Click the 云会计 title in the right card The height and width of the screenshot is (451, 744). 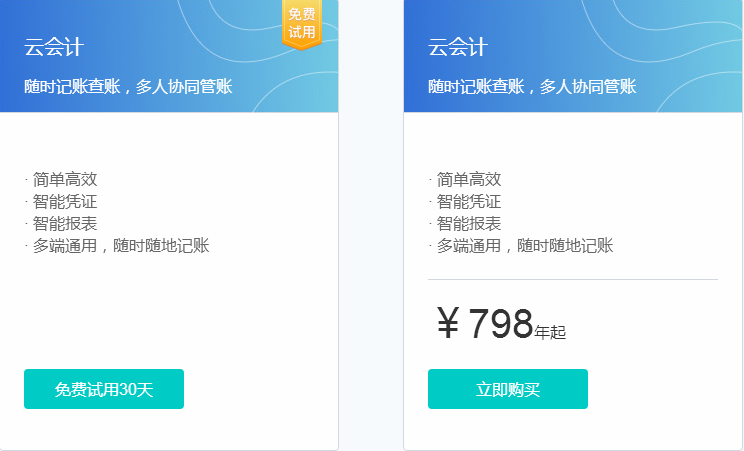[458, 47]
